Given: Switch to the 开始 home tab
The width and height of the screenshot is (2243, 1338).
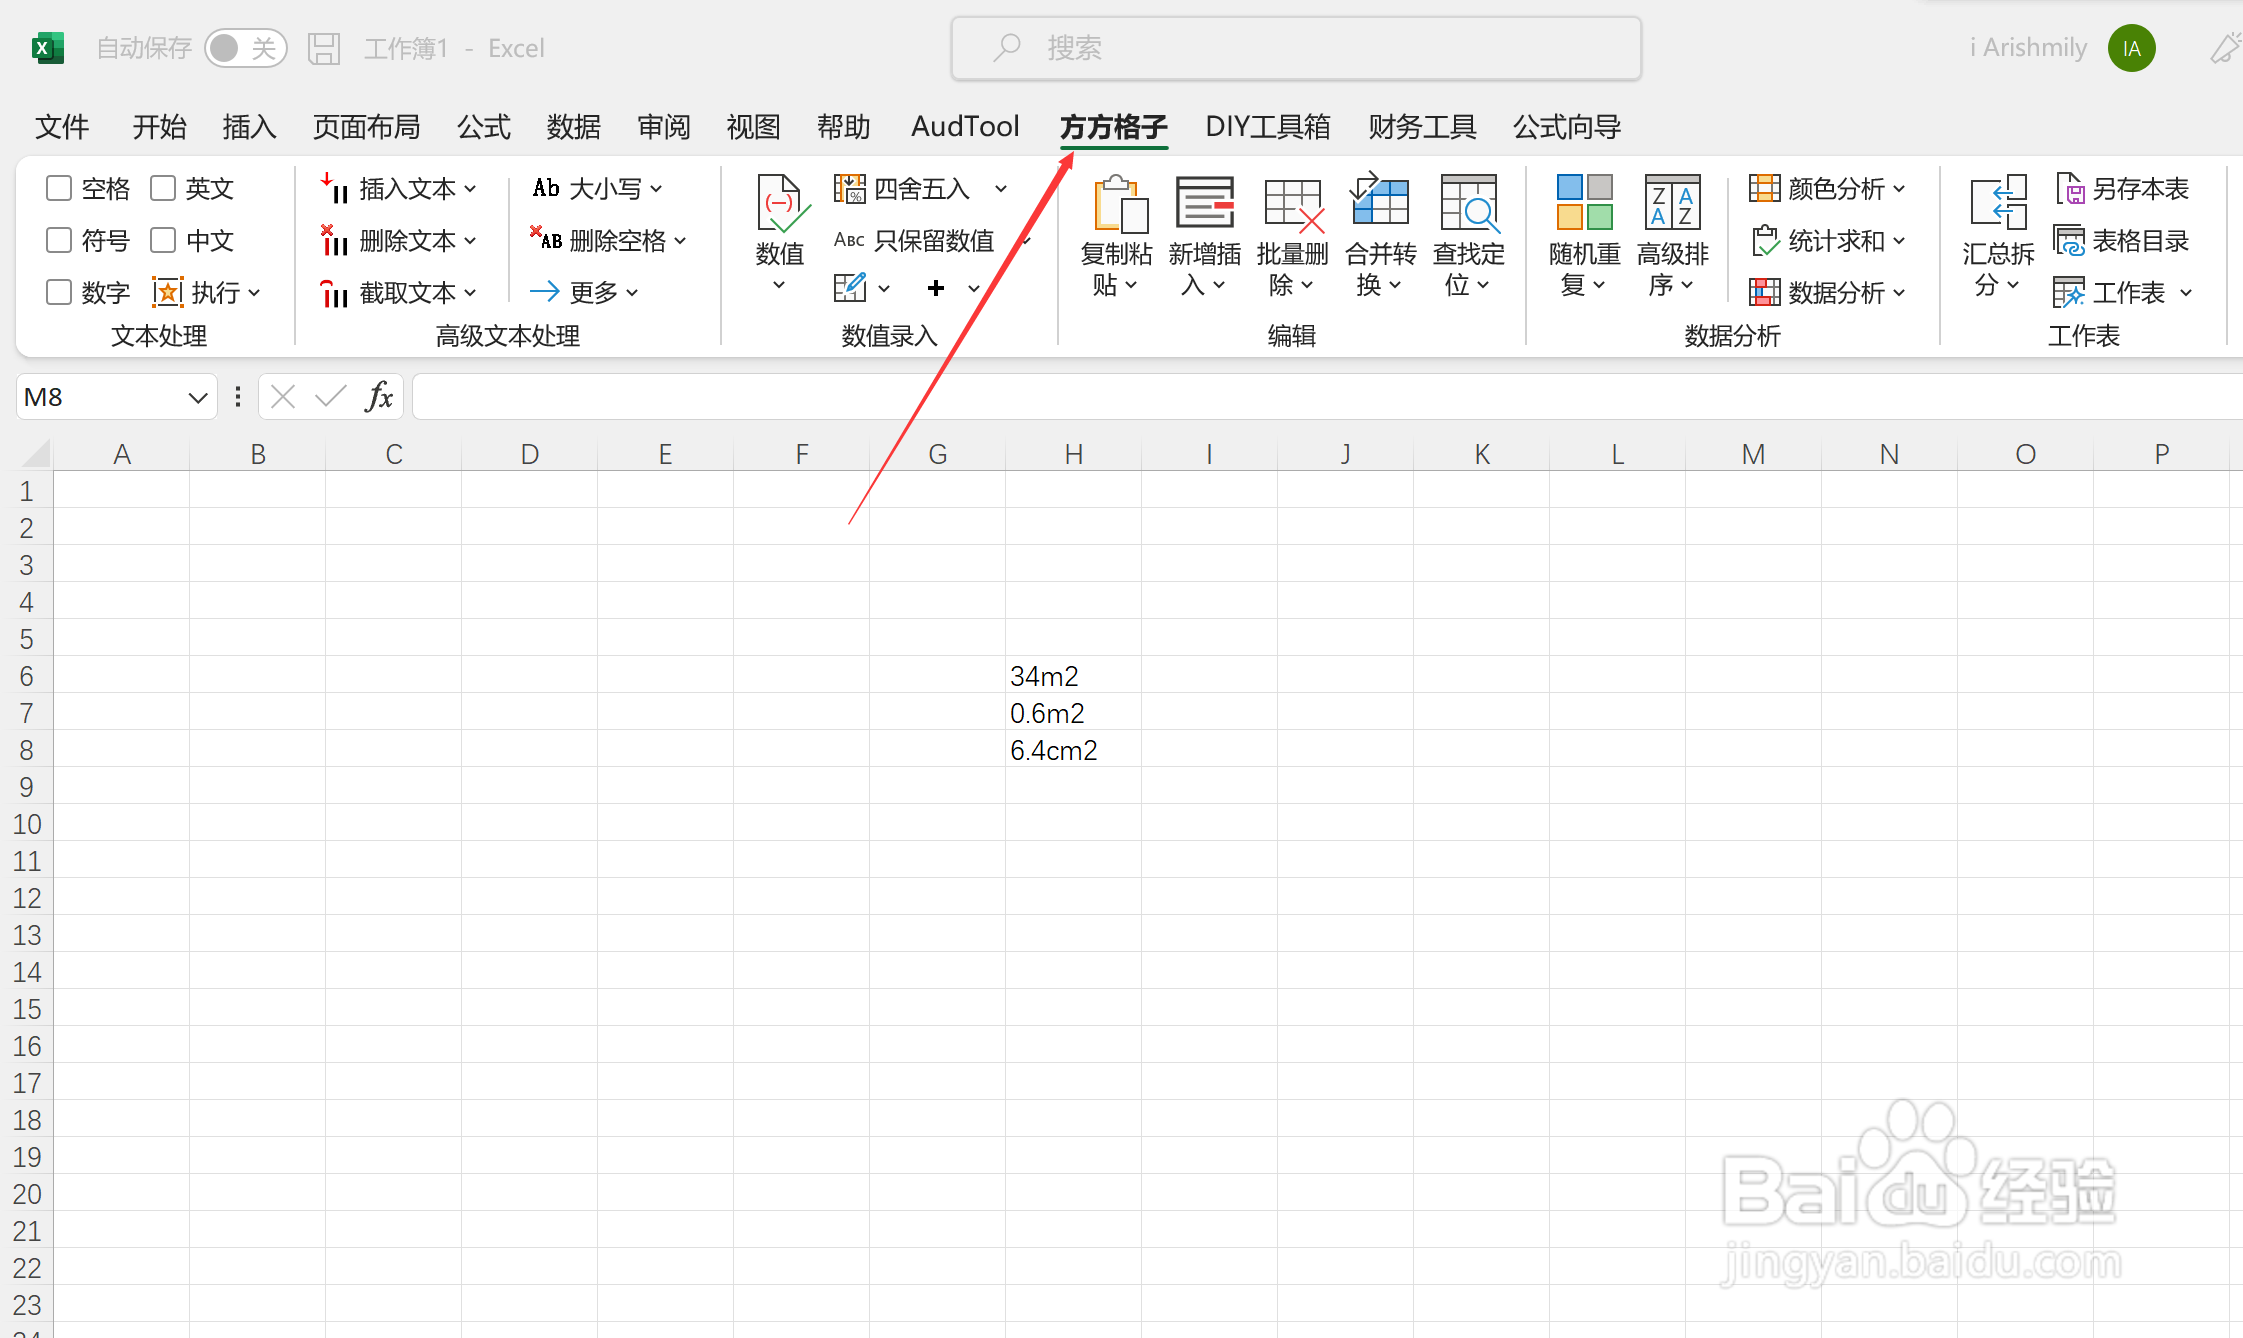Looking at the screenshot, I should click(x=160, y=127).
